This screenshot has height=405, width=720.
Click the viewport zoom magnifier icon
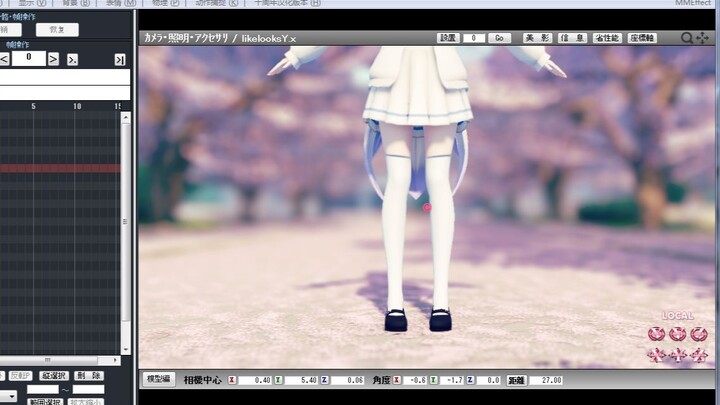pos(686,38)
